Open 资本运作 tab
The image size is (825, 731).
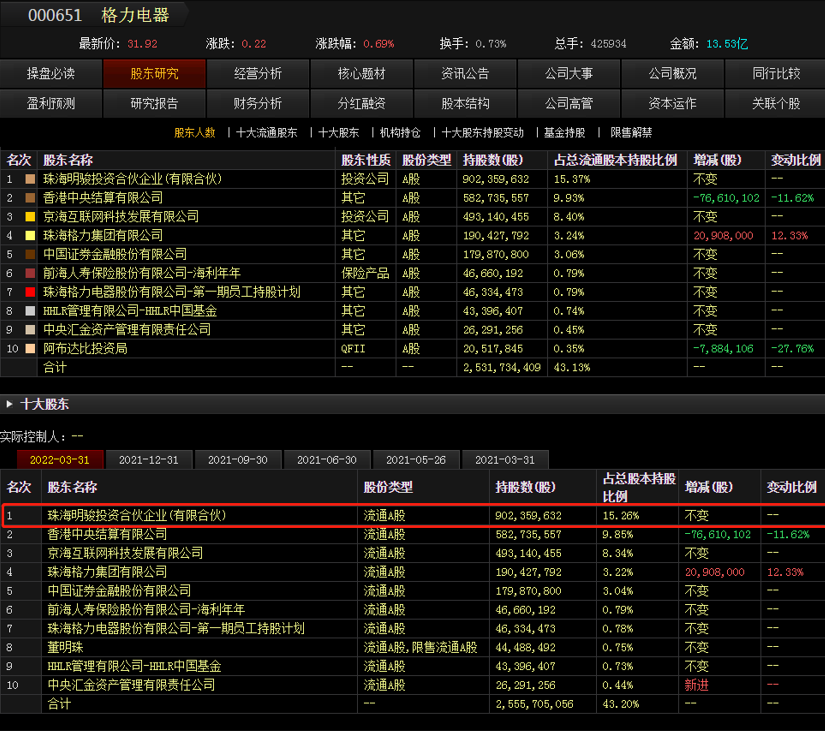point(672,103)
